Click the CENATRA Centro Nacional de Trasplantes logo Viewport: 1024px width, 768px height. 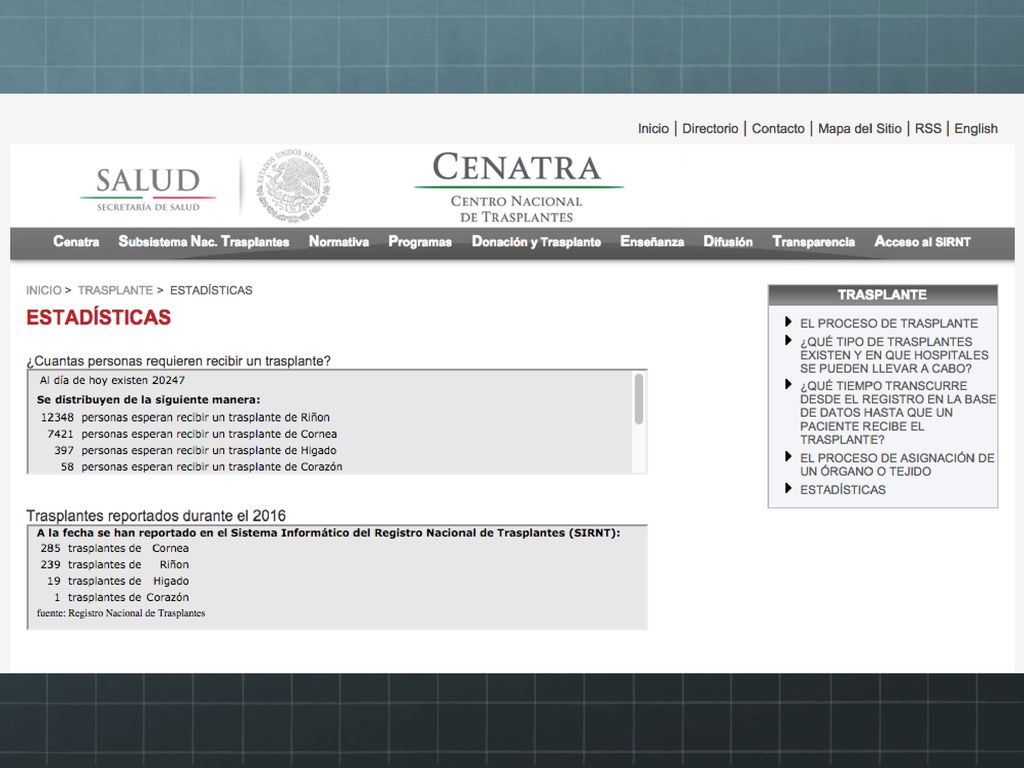(x=518, y=187)
